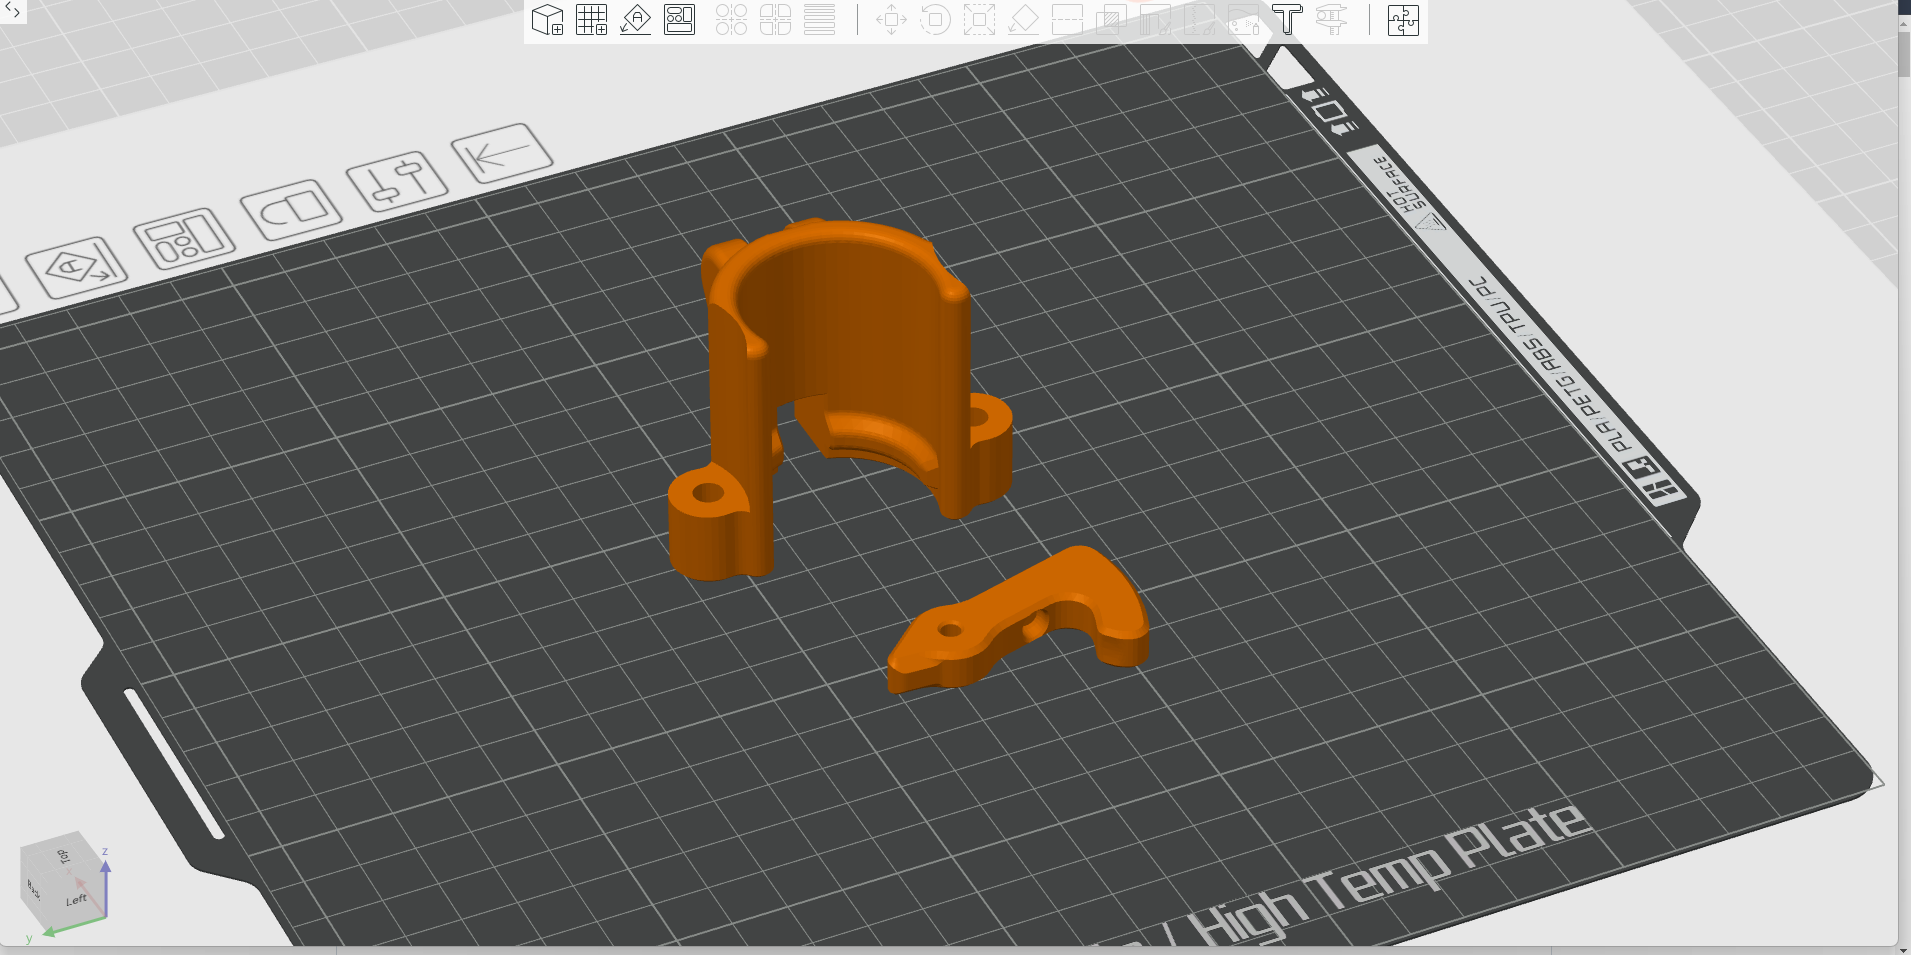Activate the Measure caliper tool
Screen dimensions: 1911x955
(1331, 20)
